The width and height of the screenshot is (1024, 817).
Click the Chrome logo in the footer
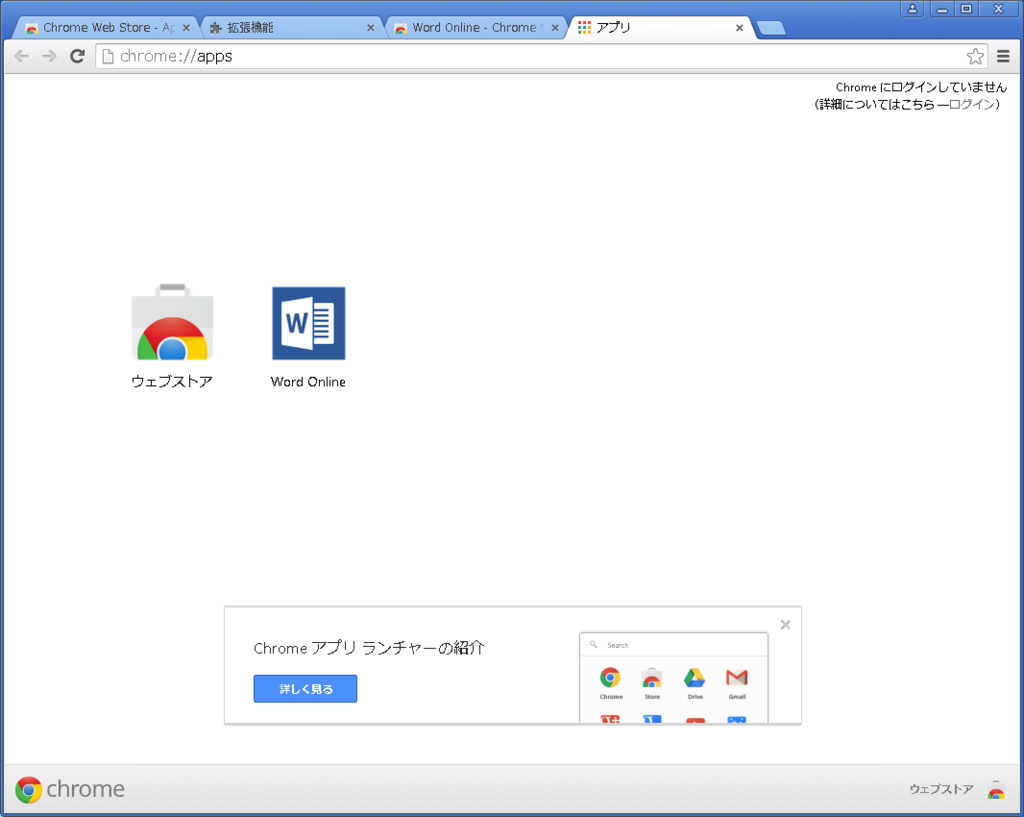point(70,789)
